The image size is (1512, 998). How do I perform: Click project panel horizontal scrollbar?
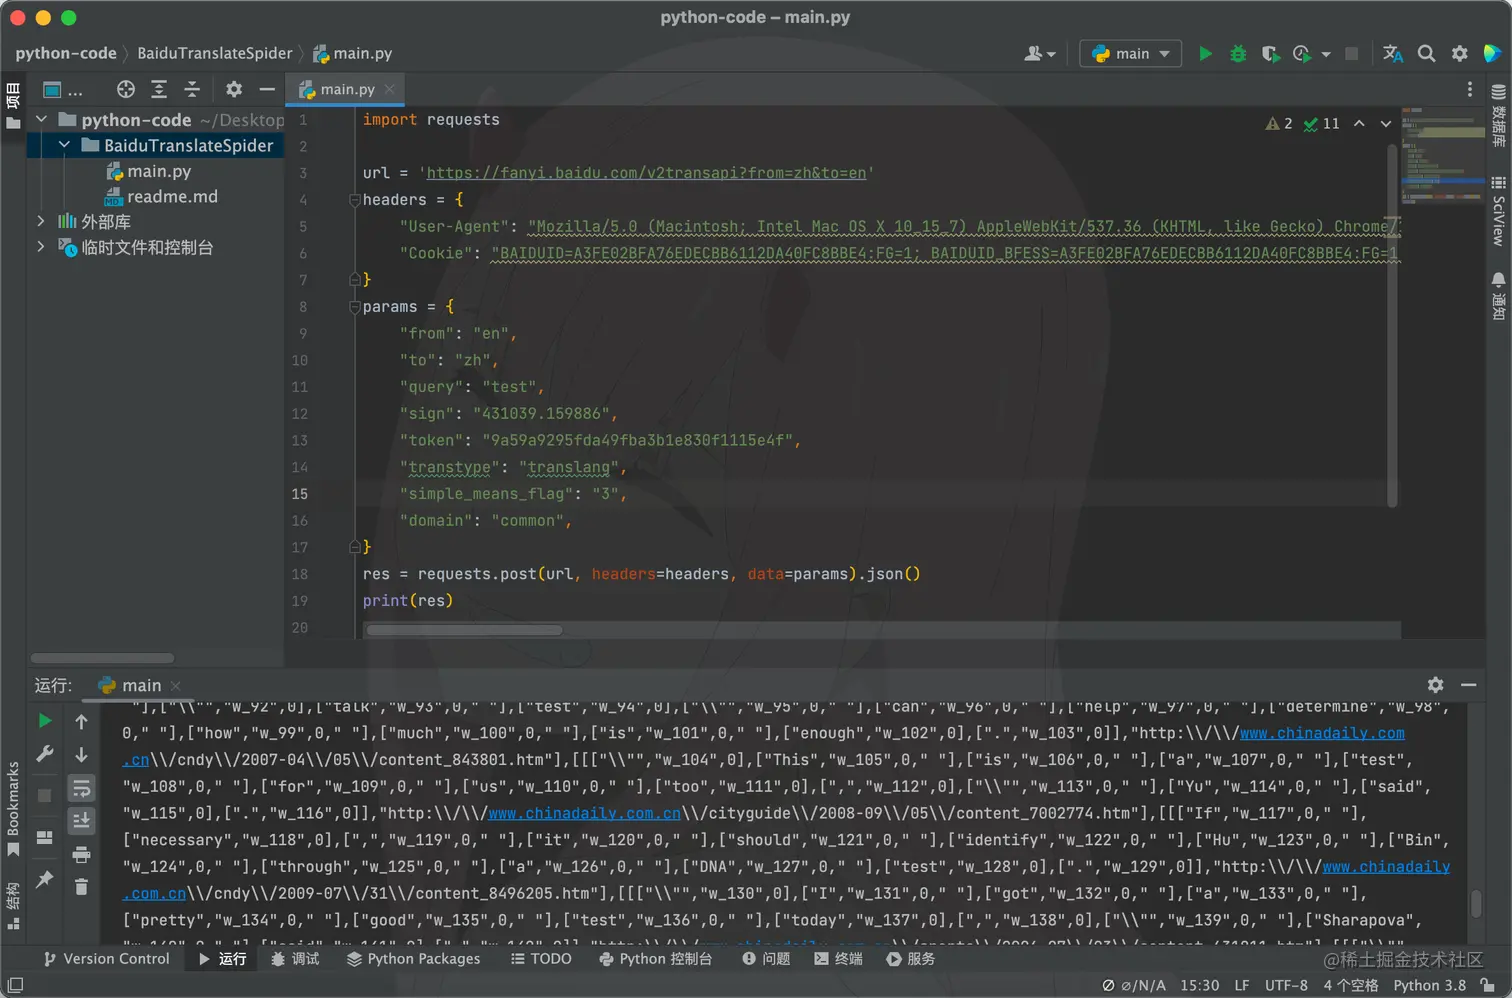103,658
